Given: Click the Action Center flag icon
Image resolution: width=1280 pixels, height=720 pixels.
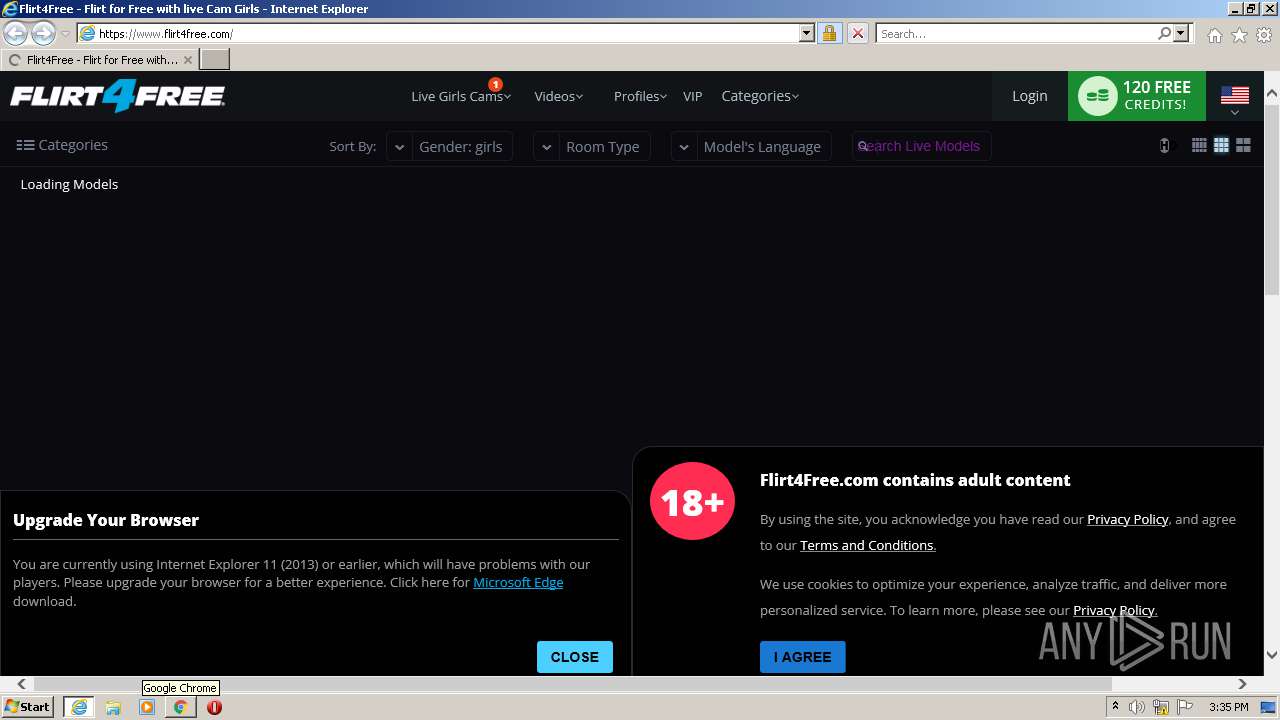Looking at the screenshot, I should pos(1185,707).
